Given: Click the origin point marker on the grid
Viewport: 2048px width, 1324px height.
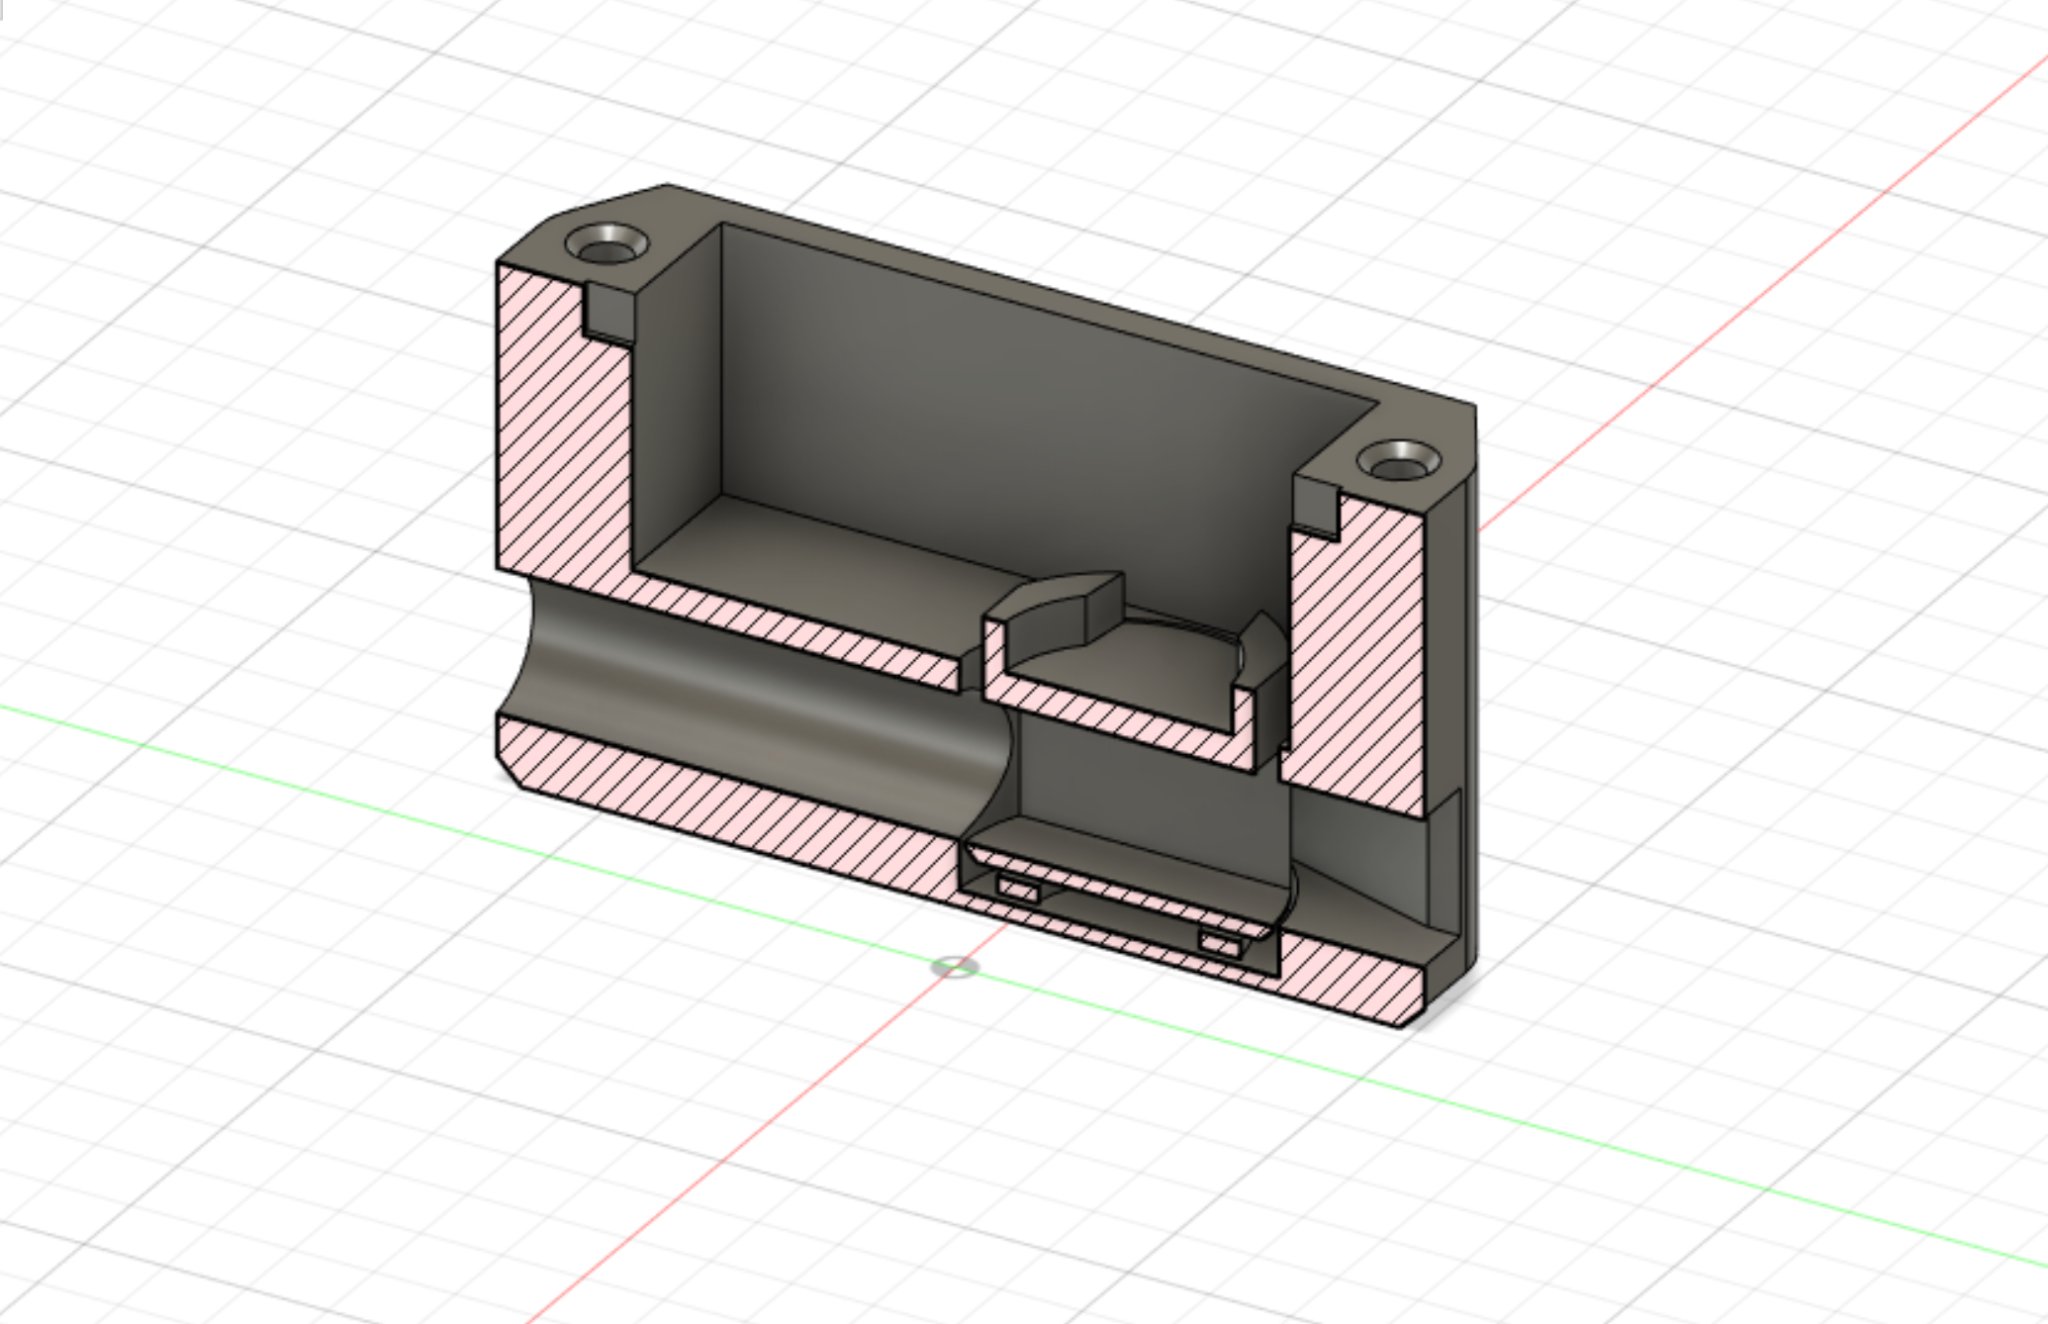Looking at the screenshot, I should pyautogui.click(x=955, y=967).
